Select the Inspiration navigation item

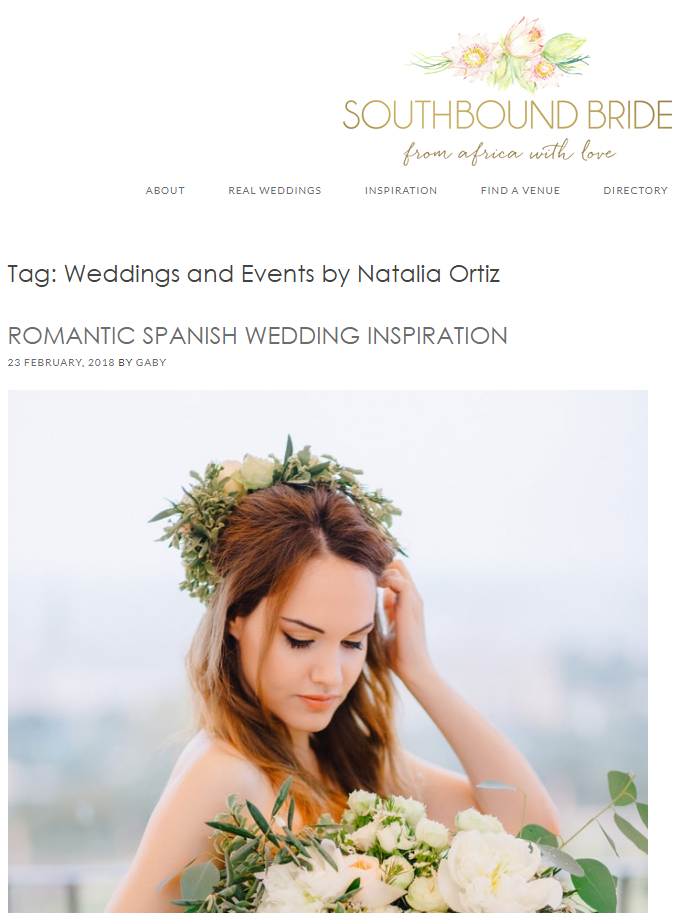[x=401, y=190]
